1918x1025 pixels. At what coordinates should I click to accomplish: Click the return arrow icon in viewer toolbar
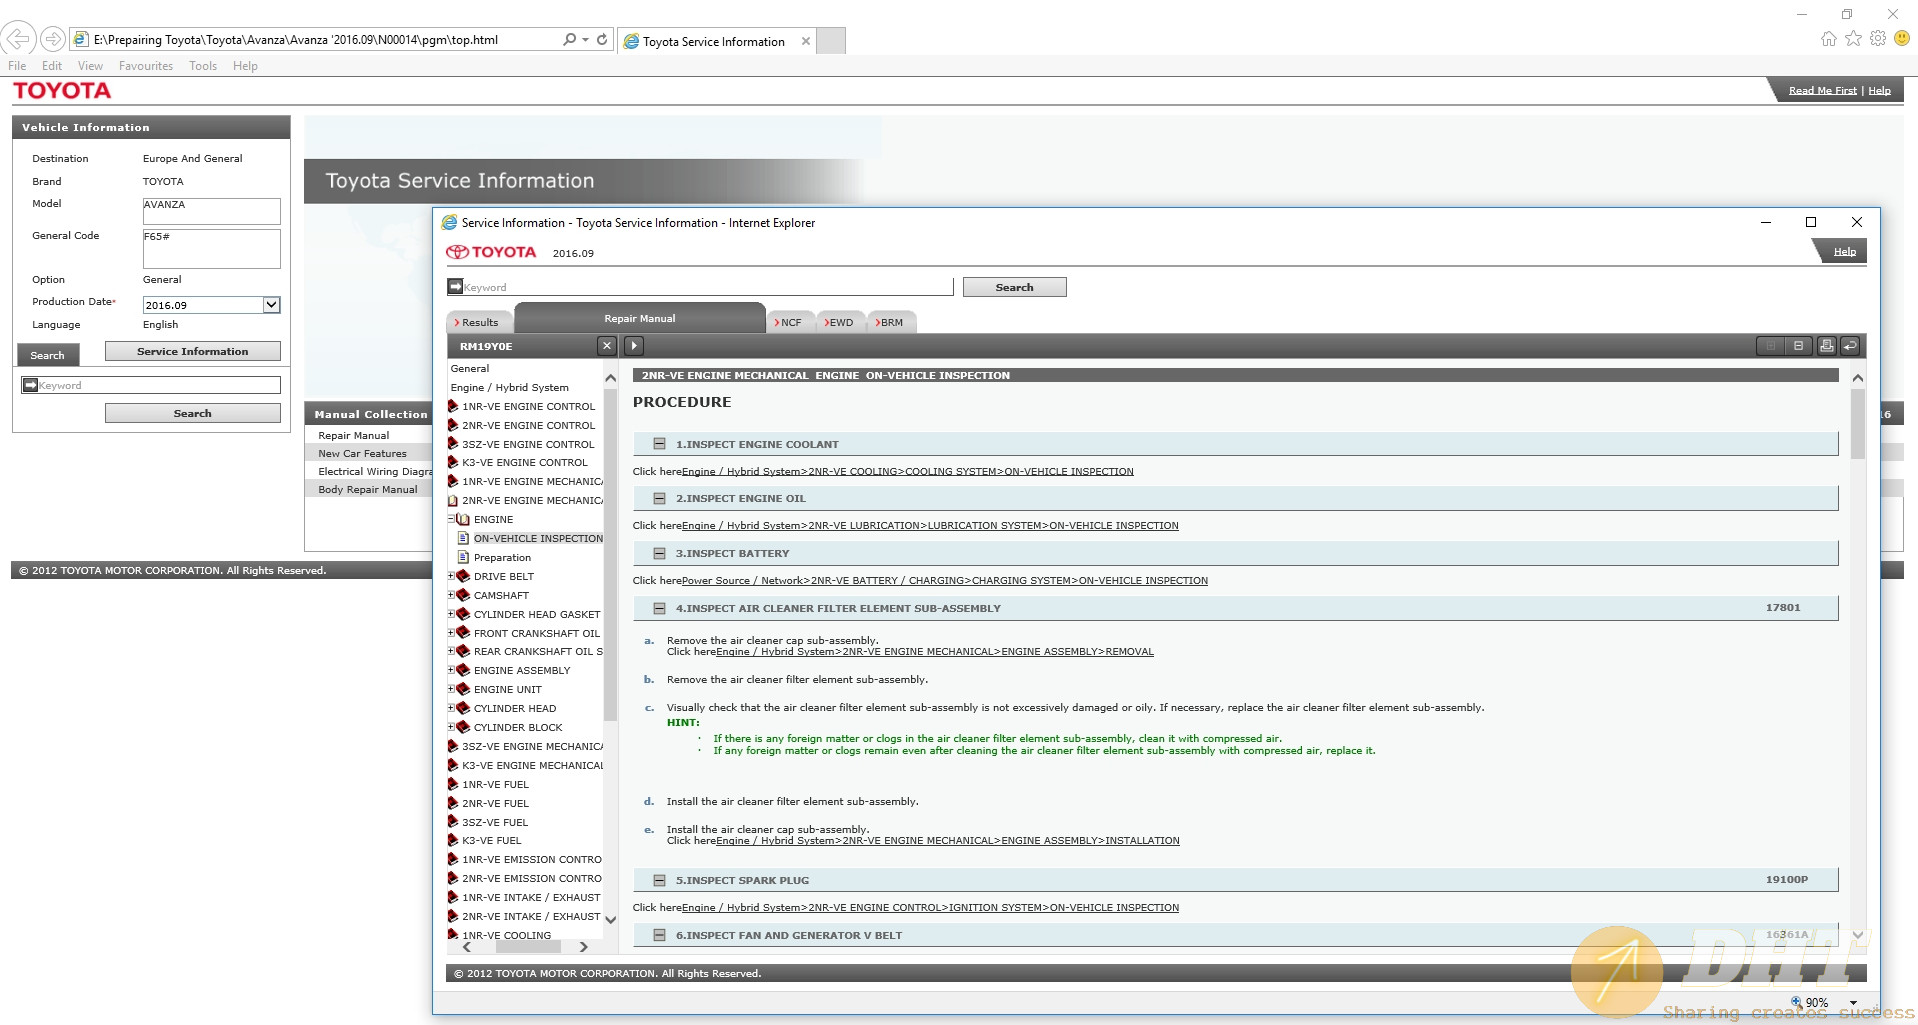coord(1850,346)
